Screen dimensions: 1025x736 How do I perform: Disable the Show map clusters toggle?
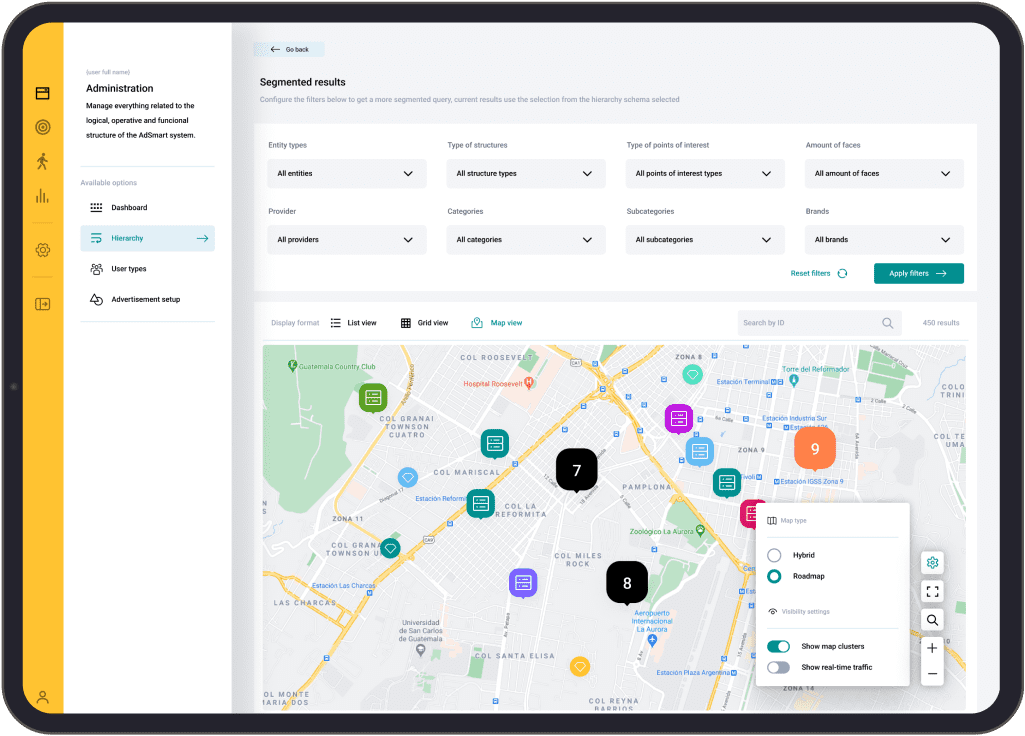coord(778,646)
